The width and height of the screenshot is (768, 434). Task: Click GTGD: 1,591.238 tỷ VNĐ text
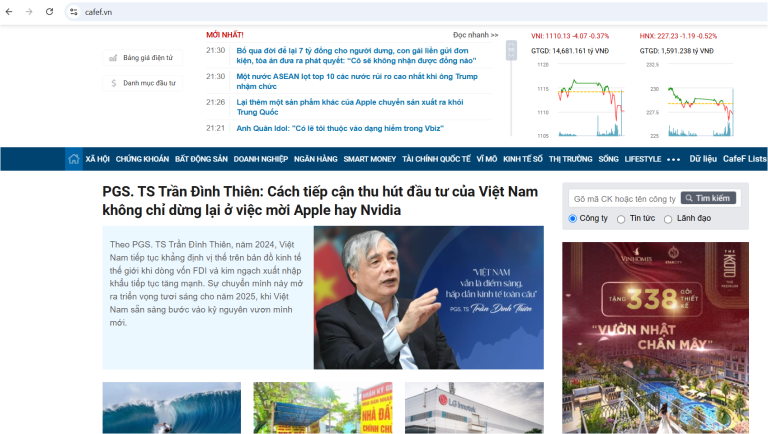[x=676, y=51]
